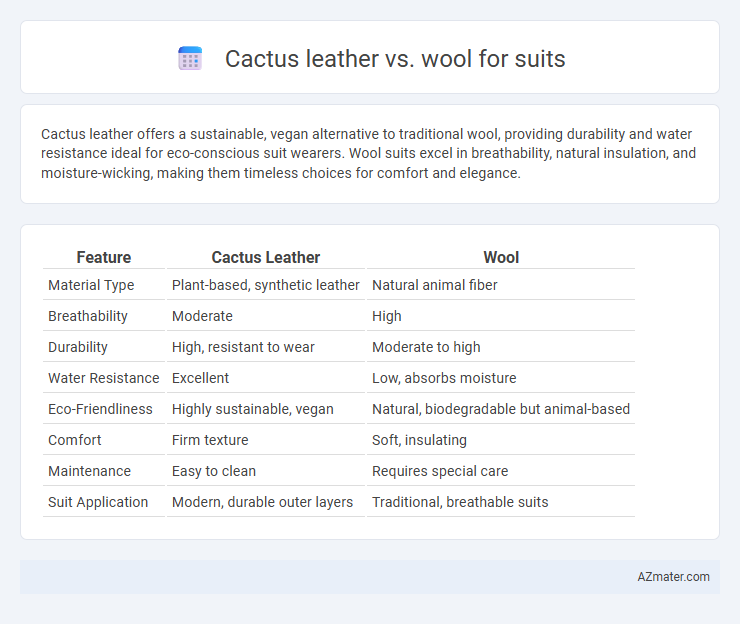740x624 pixels.
Task: Click the 'Natural animal fiber' cell
Action: pyautogui.click(x=435, y=285)
